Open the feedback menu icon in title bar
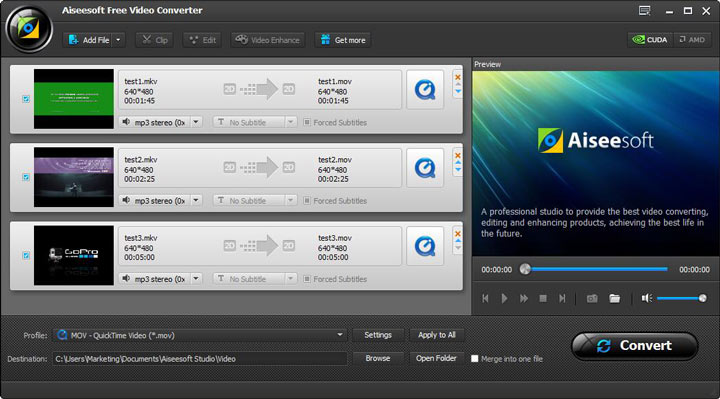The height and width of the screenshot is (399, 720). (645, 11)
